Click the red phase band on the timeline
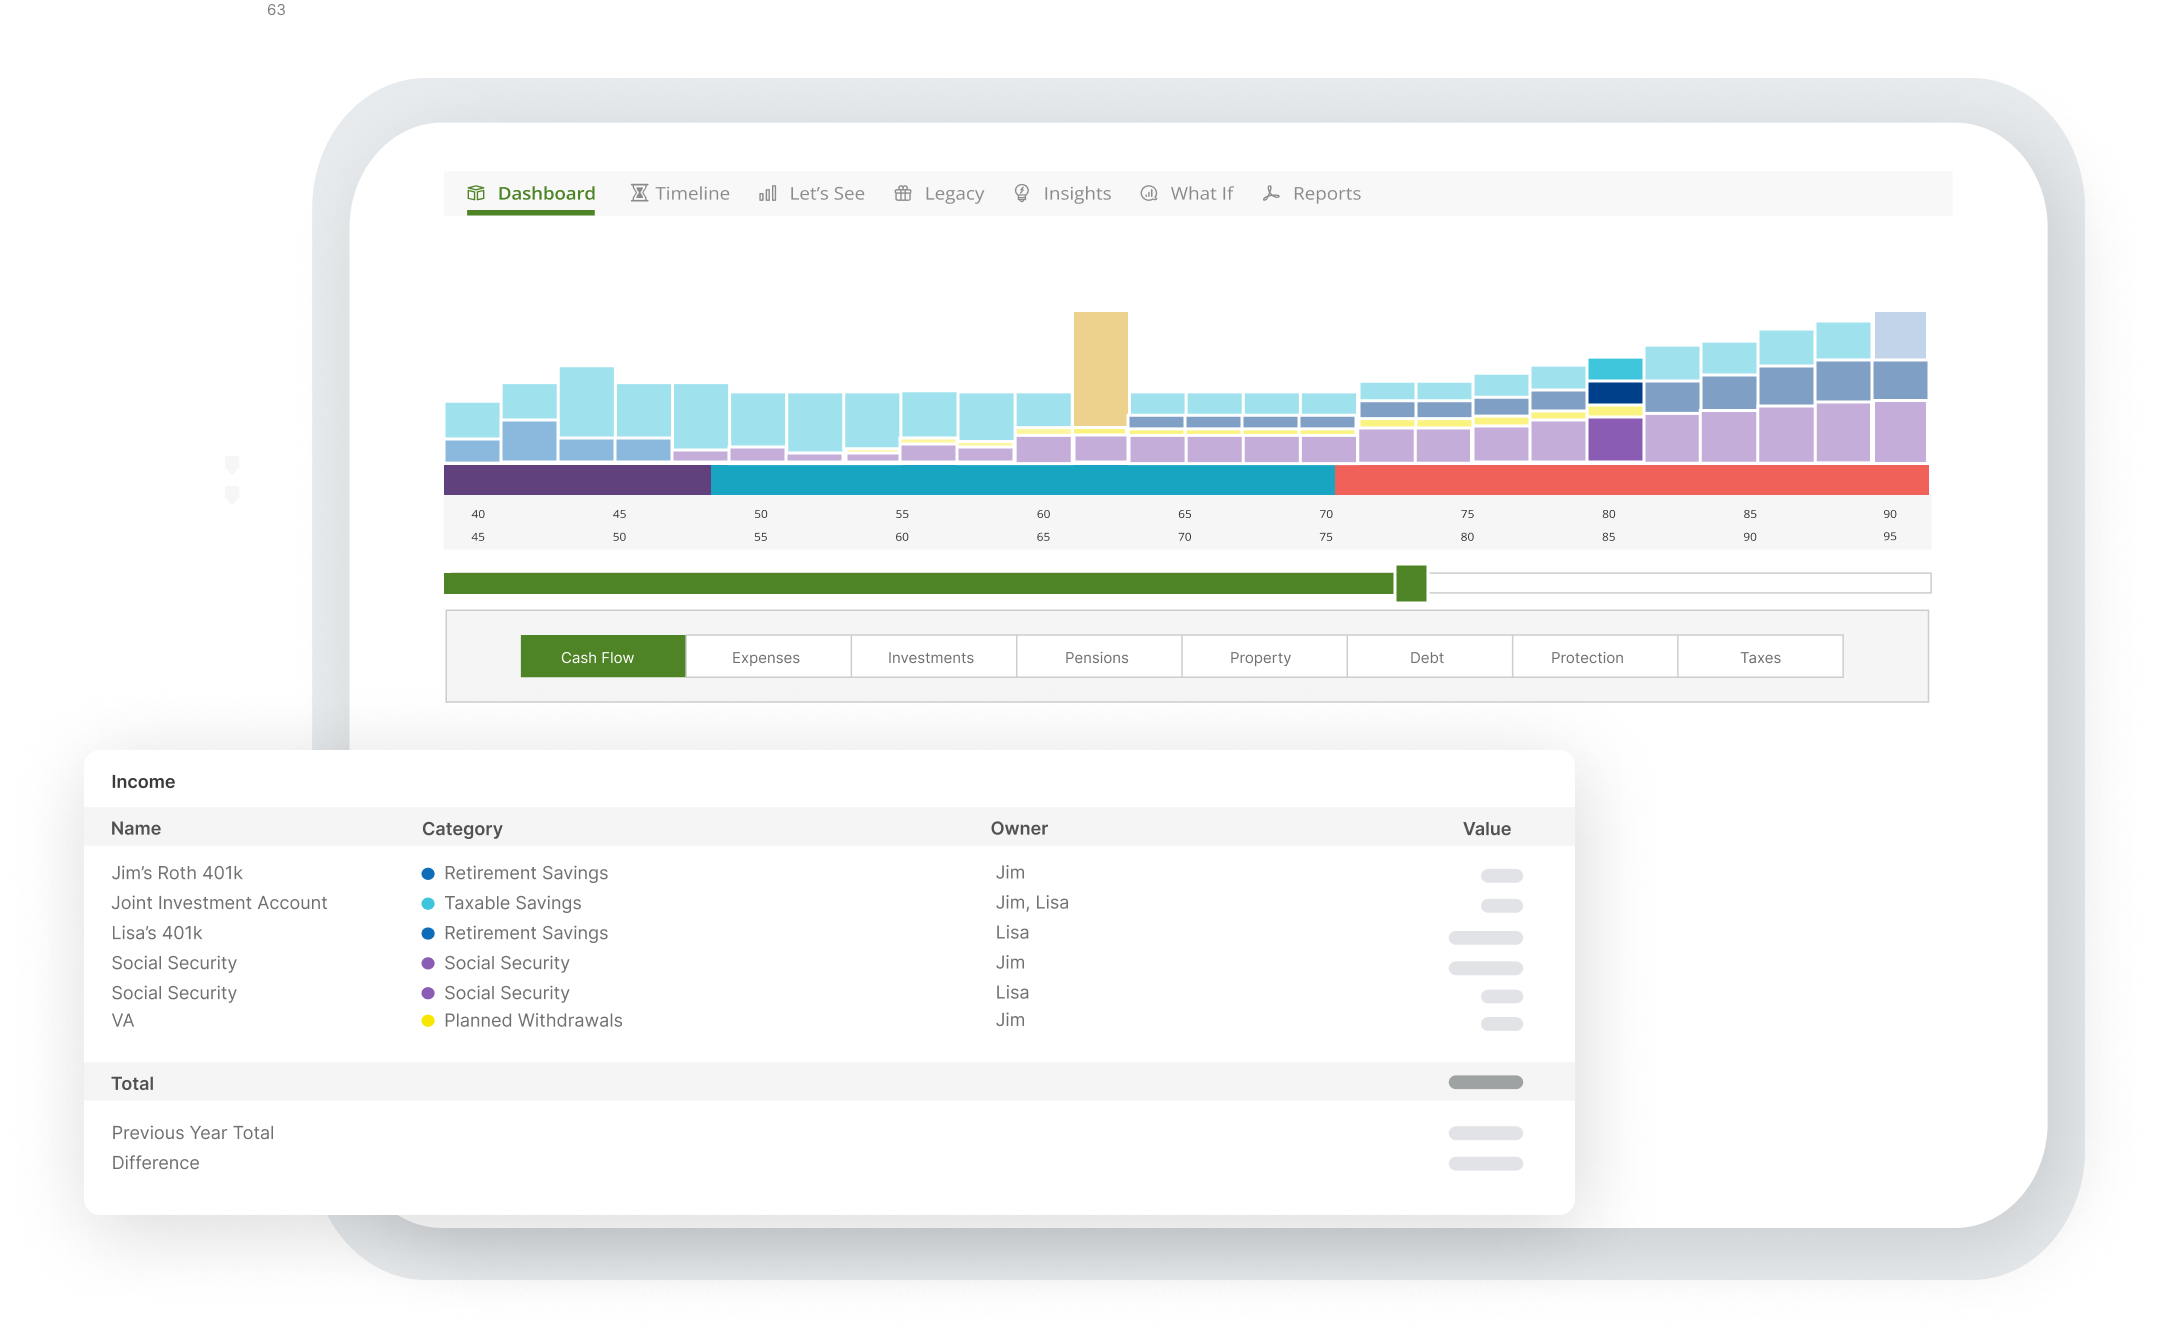Image resolution: width=2159 pixels, height=1339 pixels. 1630,480
